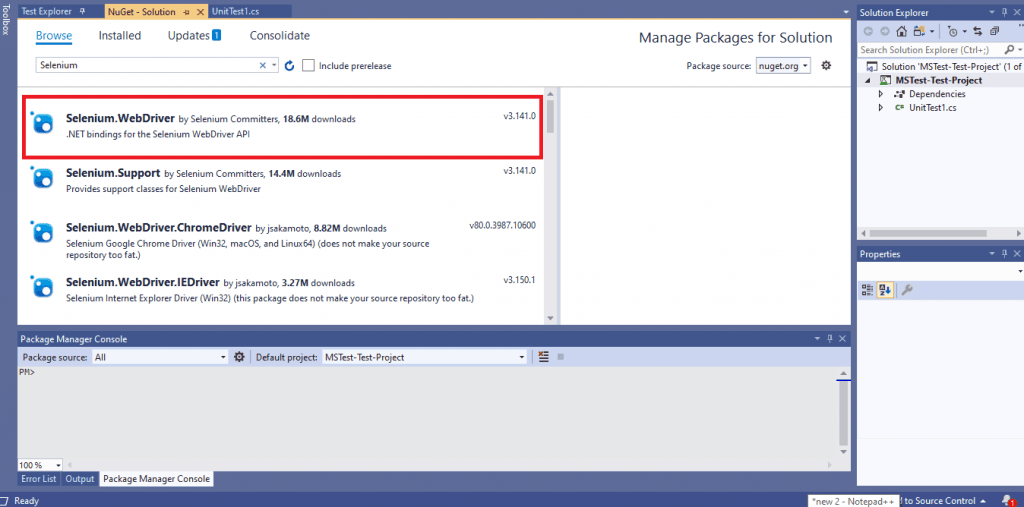
Task: Click the stop command square icon in console
Action: tap(560, 357)
